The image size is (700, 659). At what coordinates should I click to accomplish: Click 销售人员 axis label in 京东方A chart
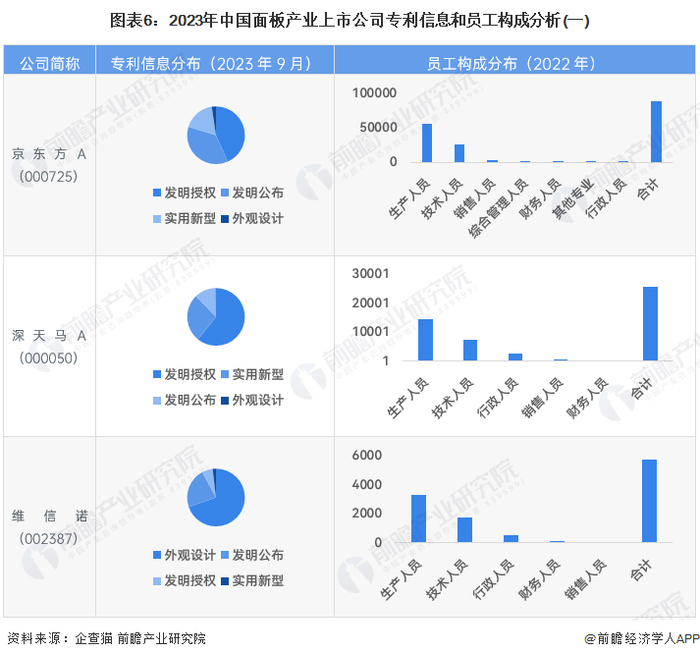click(x=475, y=199)
